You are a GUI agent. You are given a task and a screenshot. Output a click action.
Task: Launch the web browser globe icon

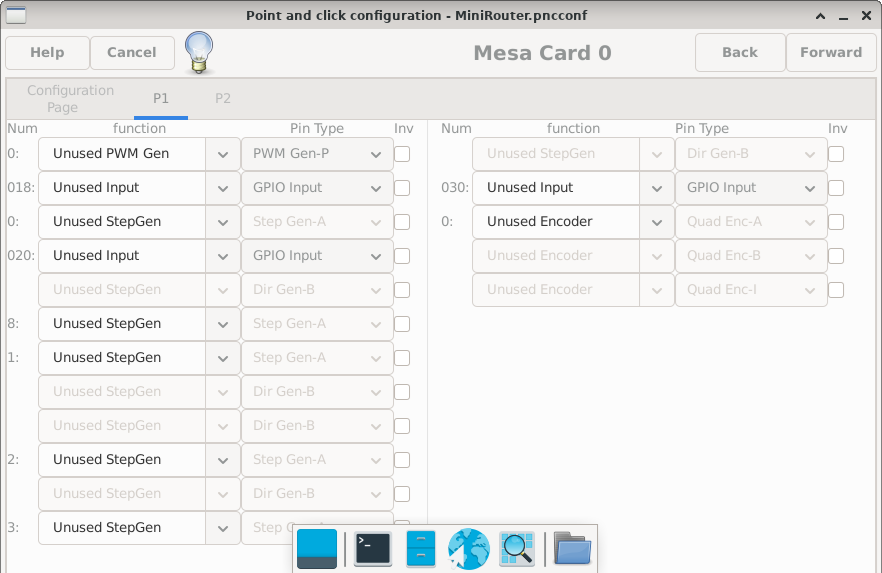click(x=469, y=549)
